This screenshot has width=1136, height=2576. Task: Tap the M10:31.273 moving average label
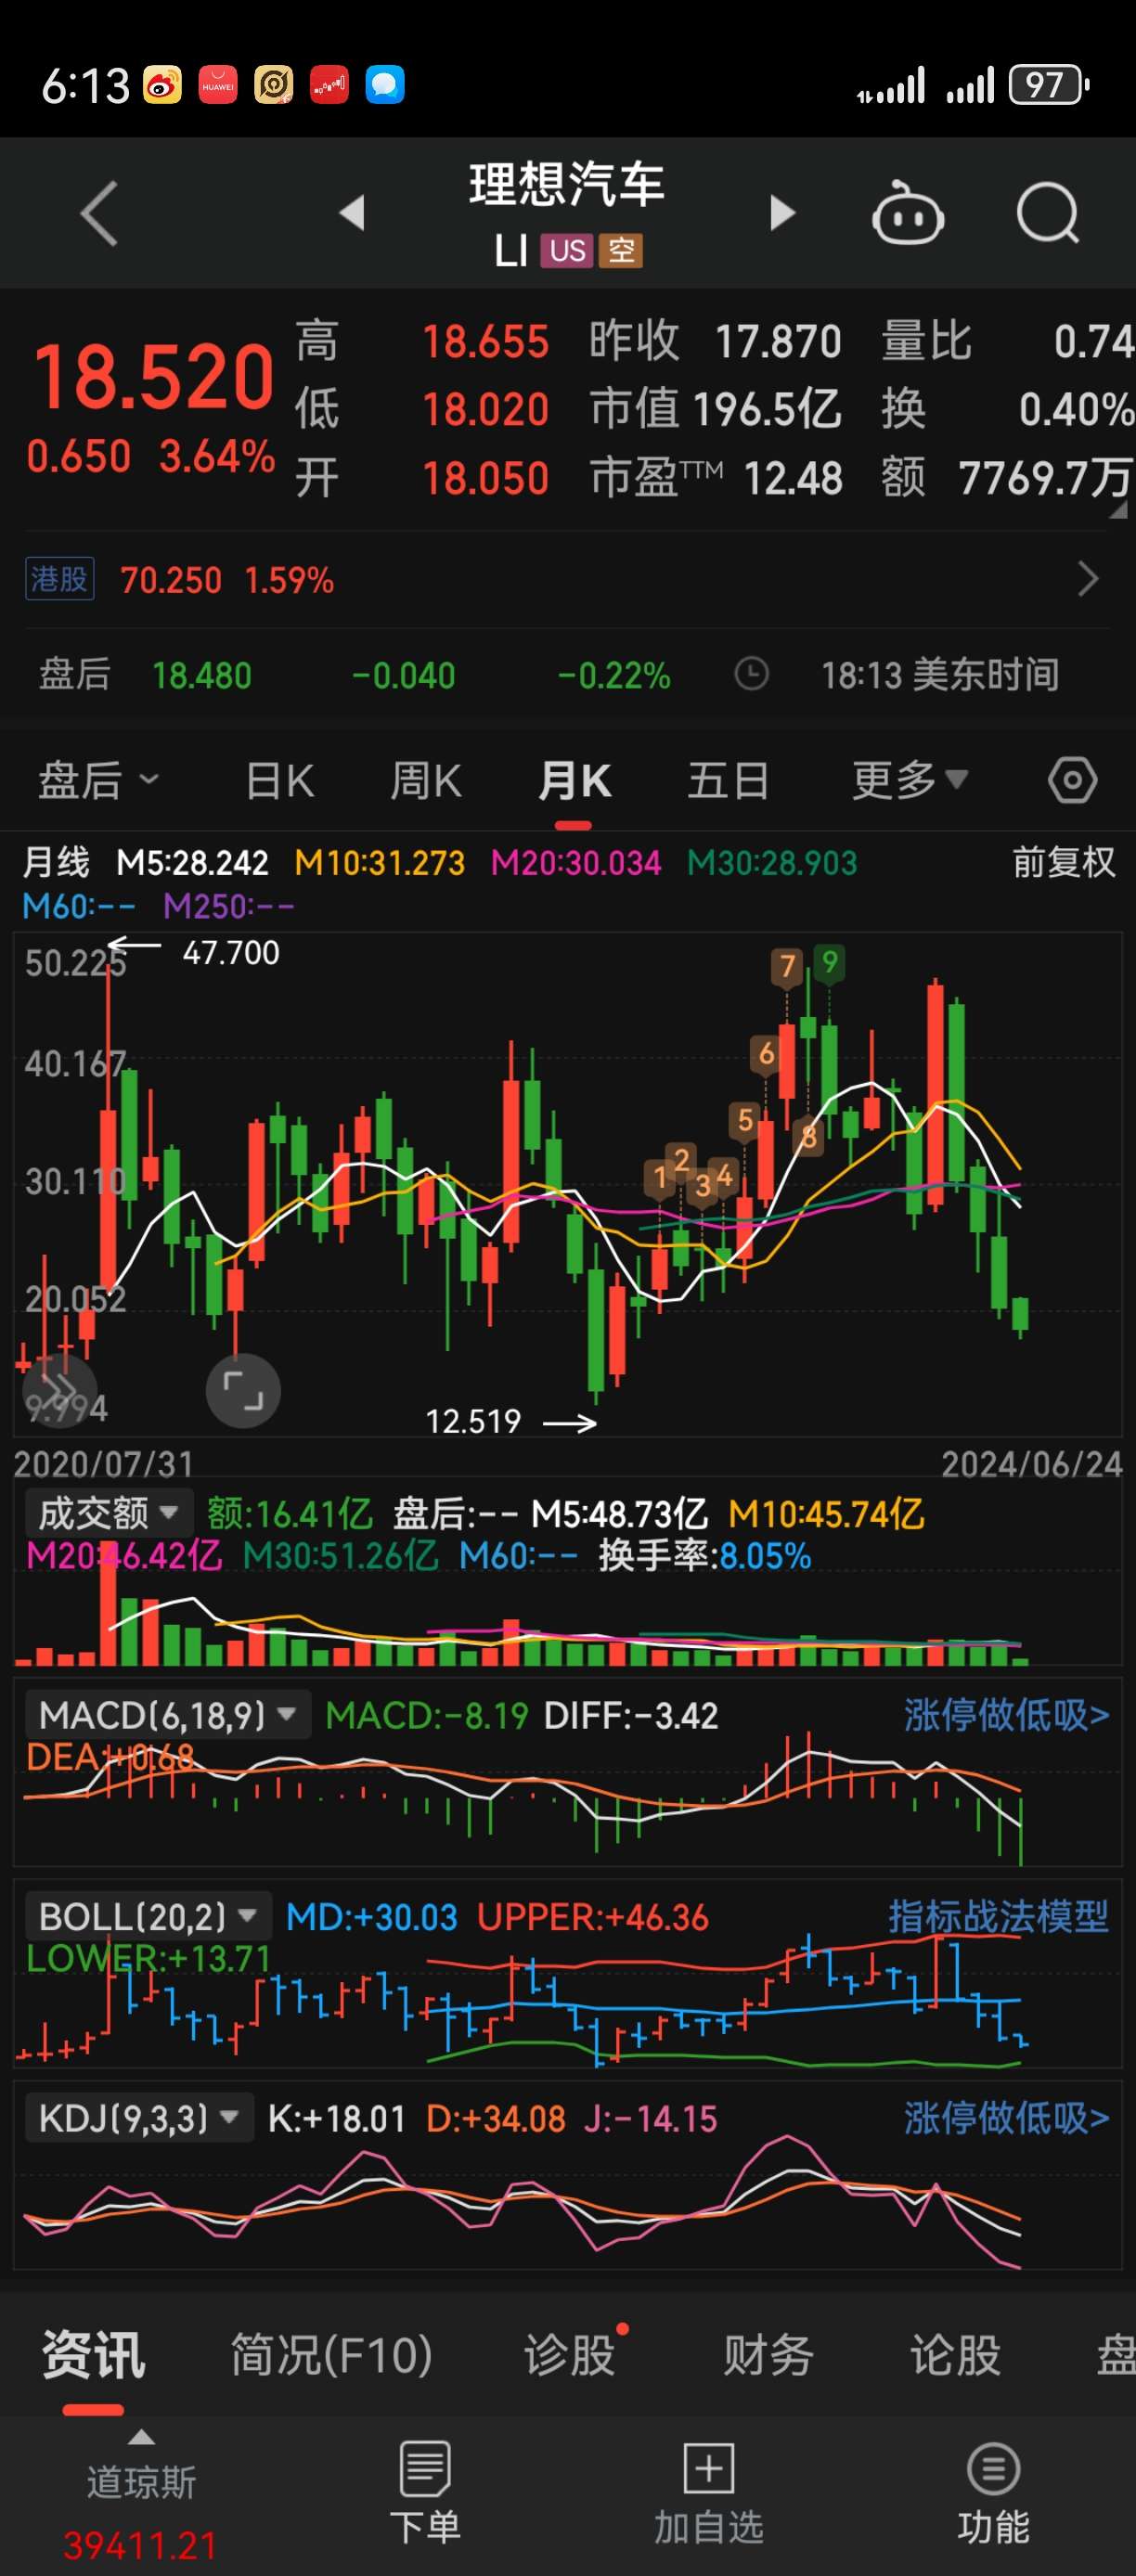(x=380, y=862)
